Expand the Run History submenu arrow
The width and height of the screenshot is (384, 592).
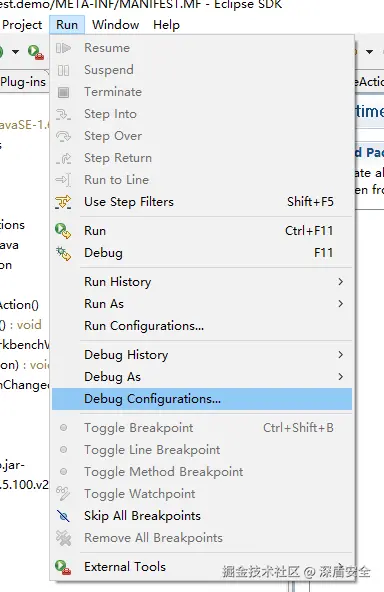pos(341,282)
